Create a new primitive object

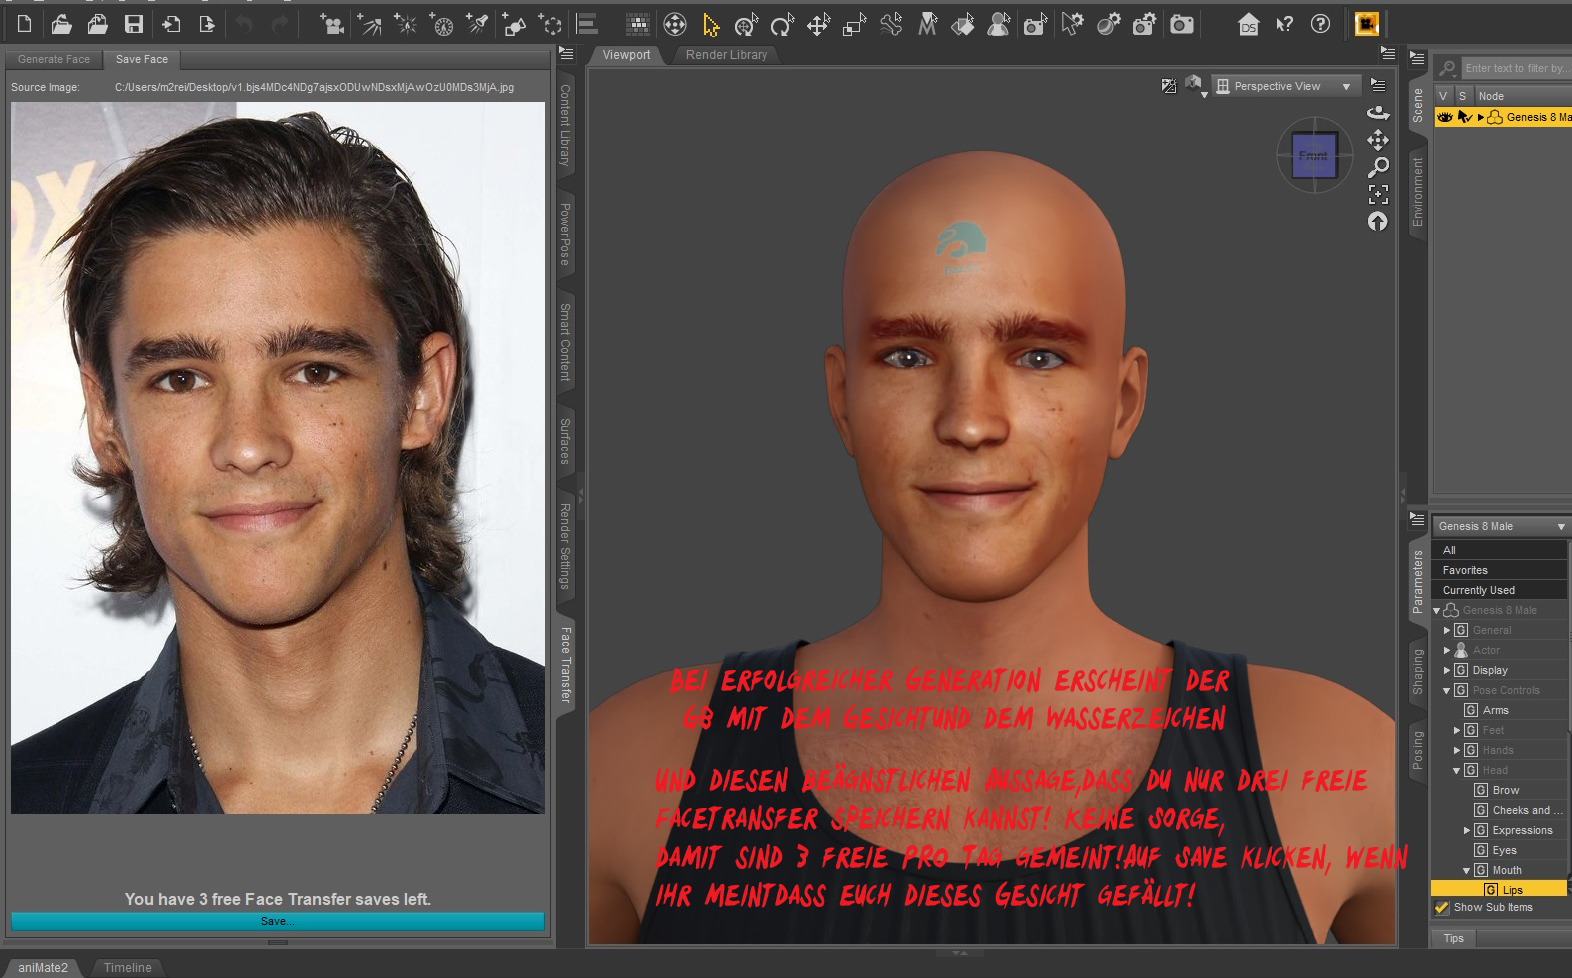coord(514,24)
